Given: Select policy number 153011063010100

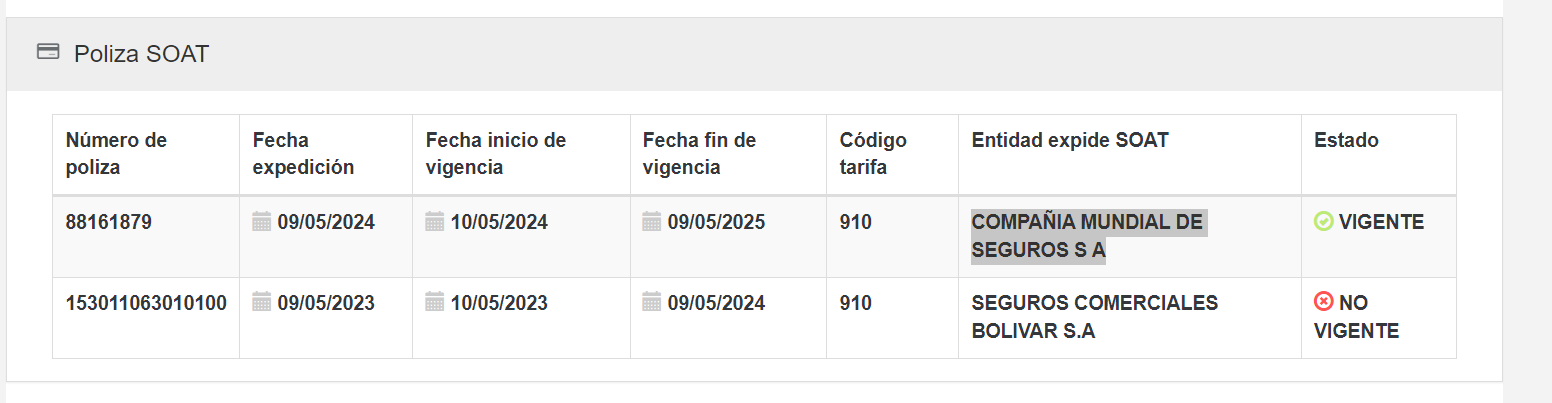Looking at the screenshot, I should (x=146, y=303).
